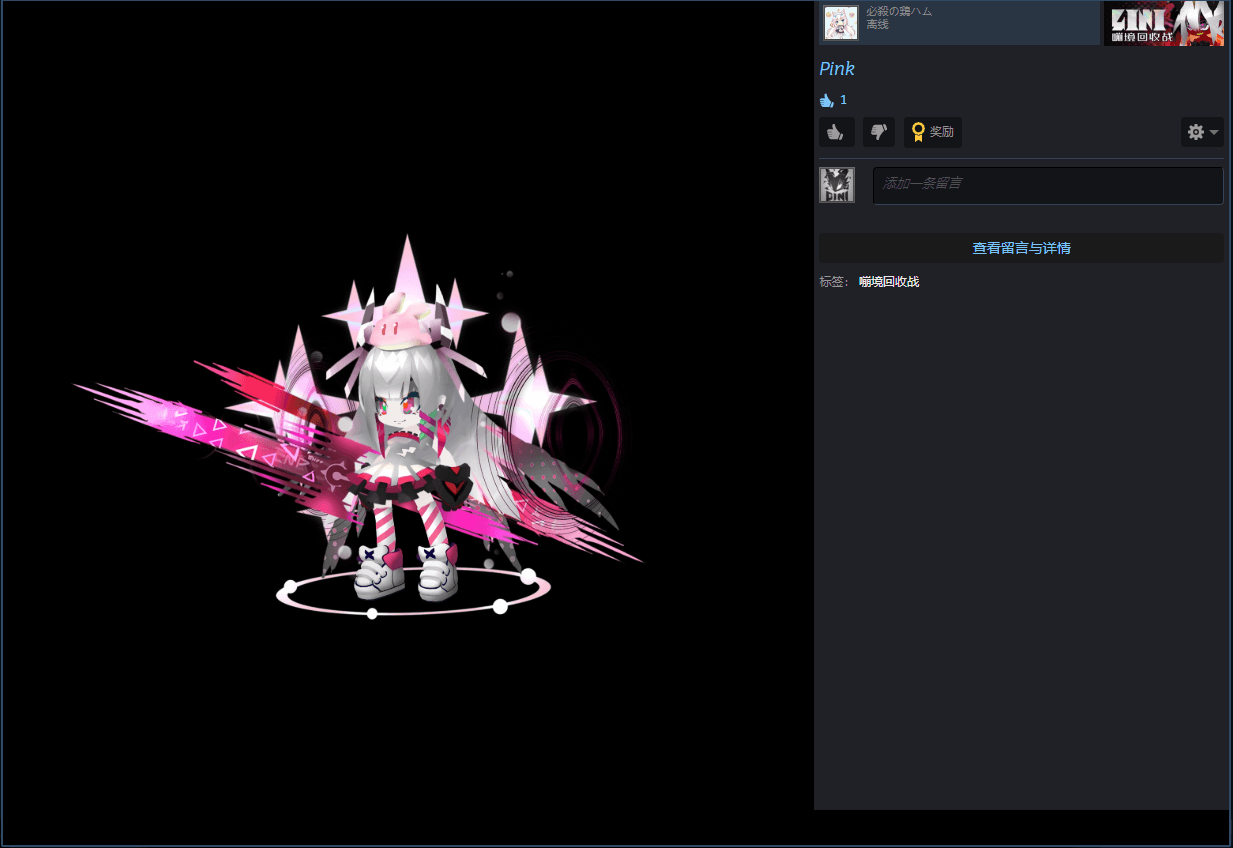Screen dimensions: 1233x848
Task: Rate the screenshot with thumbs down
Action: pos(879,132)
